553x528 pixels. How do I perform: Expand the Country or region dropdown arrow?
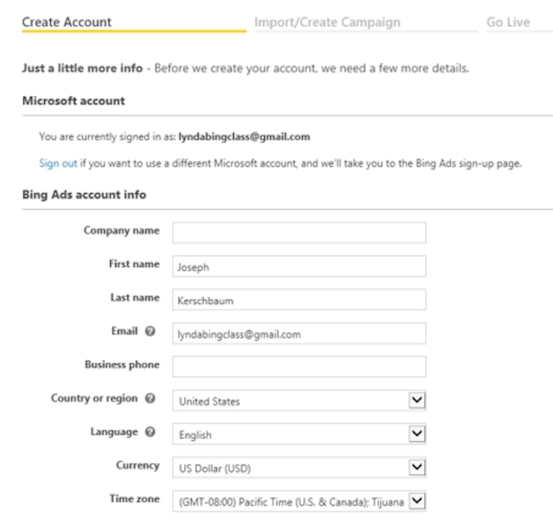(417, 400)
